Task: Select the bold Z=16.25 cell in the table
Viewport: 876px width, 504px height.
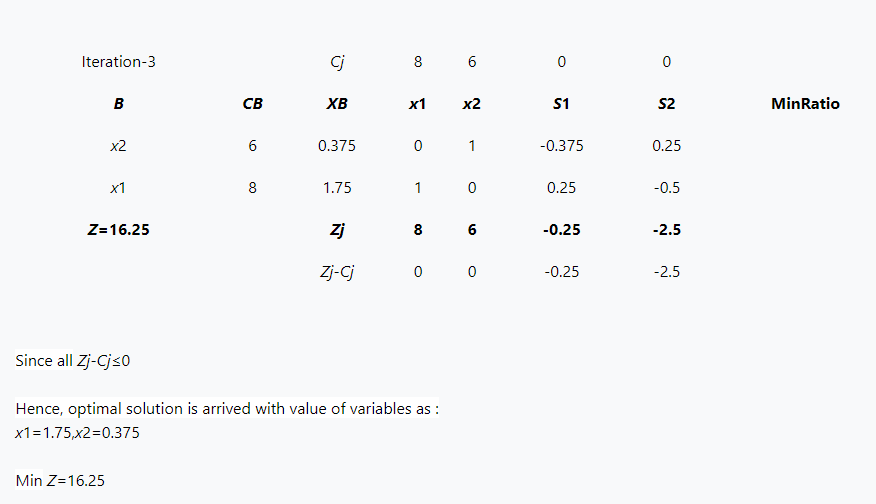Action: point(118,230)
